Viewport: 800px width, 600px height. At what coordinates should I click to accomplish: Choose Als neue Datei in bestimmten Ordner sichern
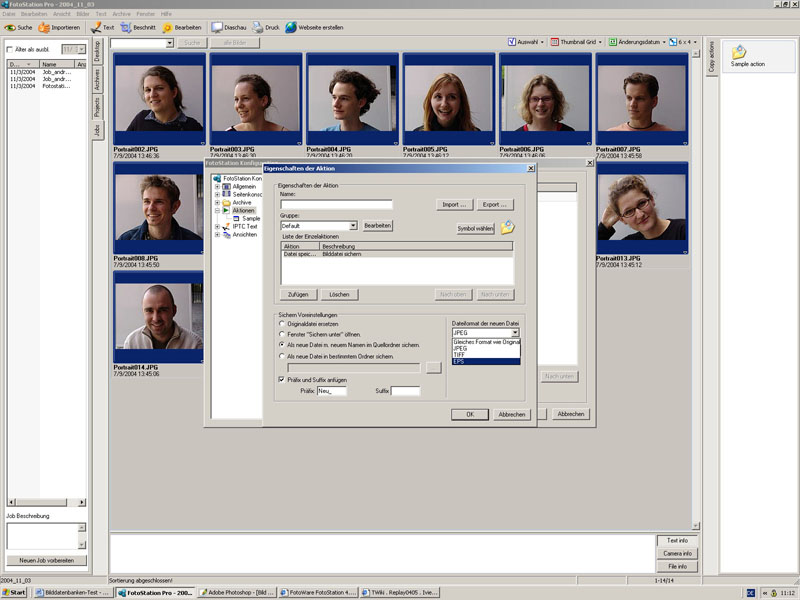[282, 357]
